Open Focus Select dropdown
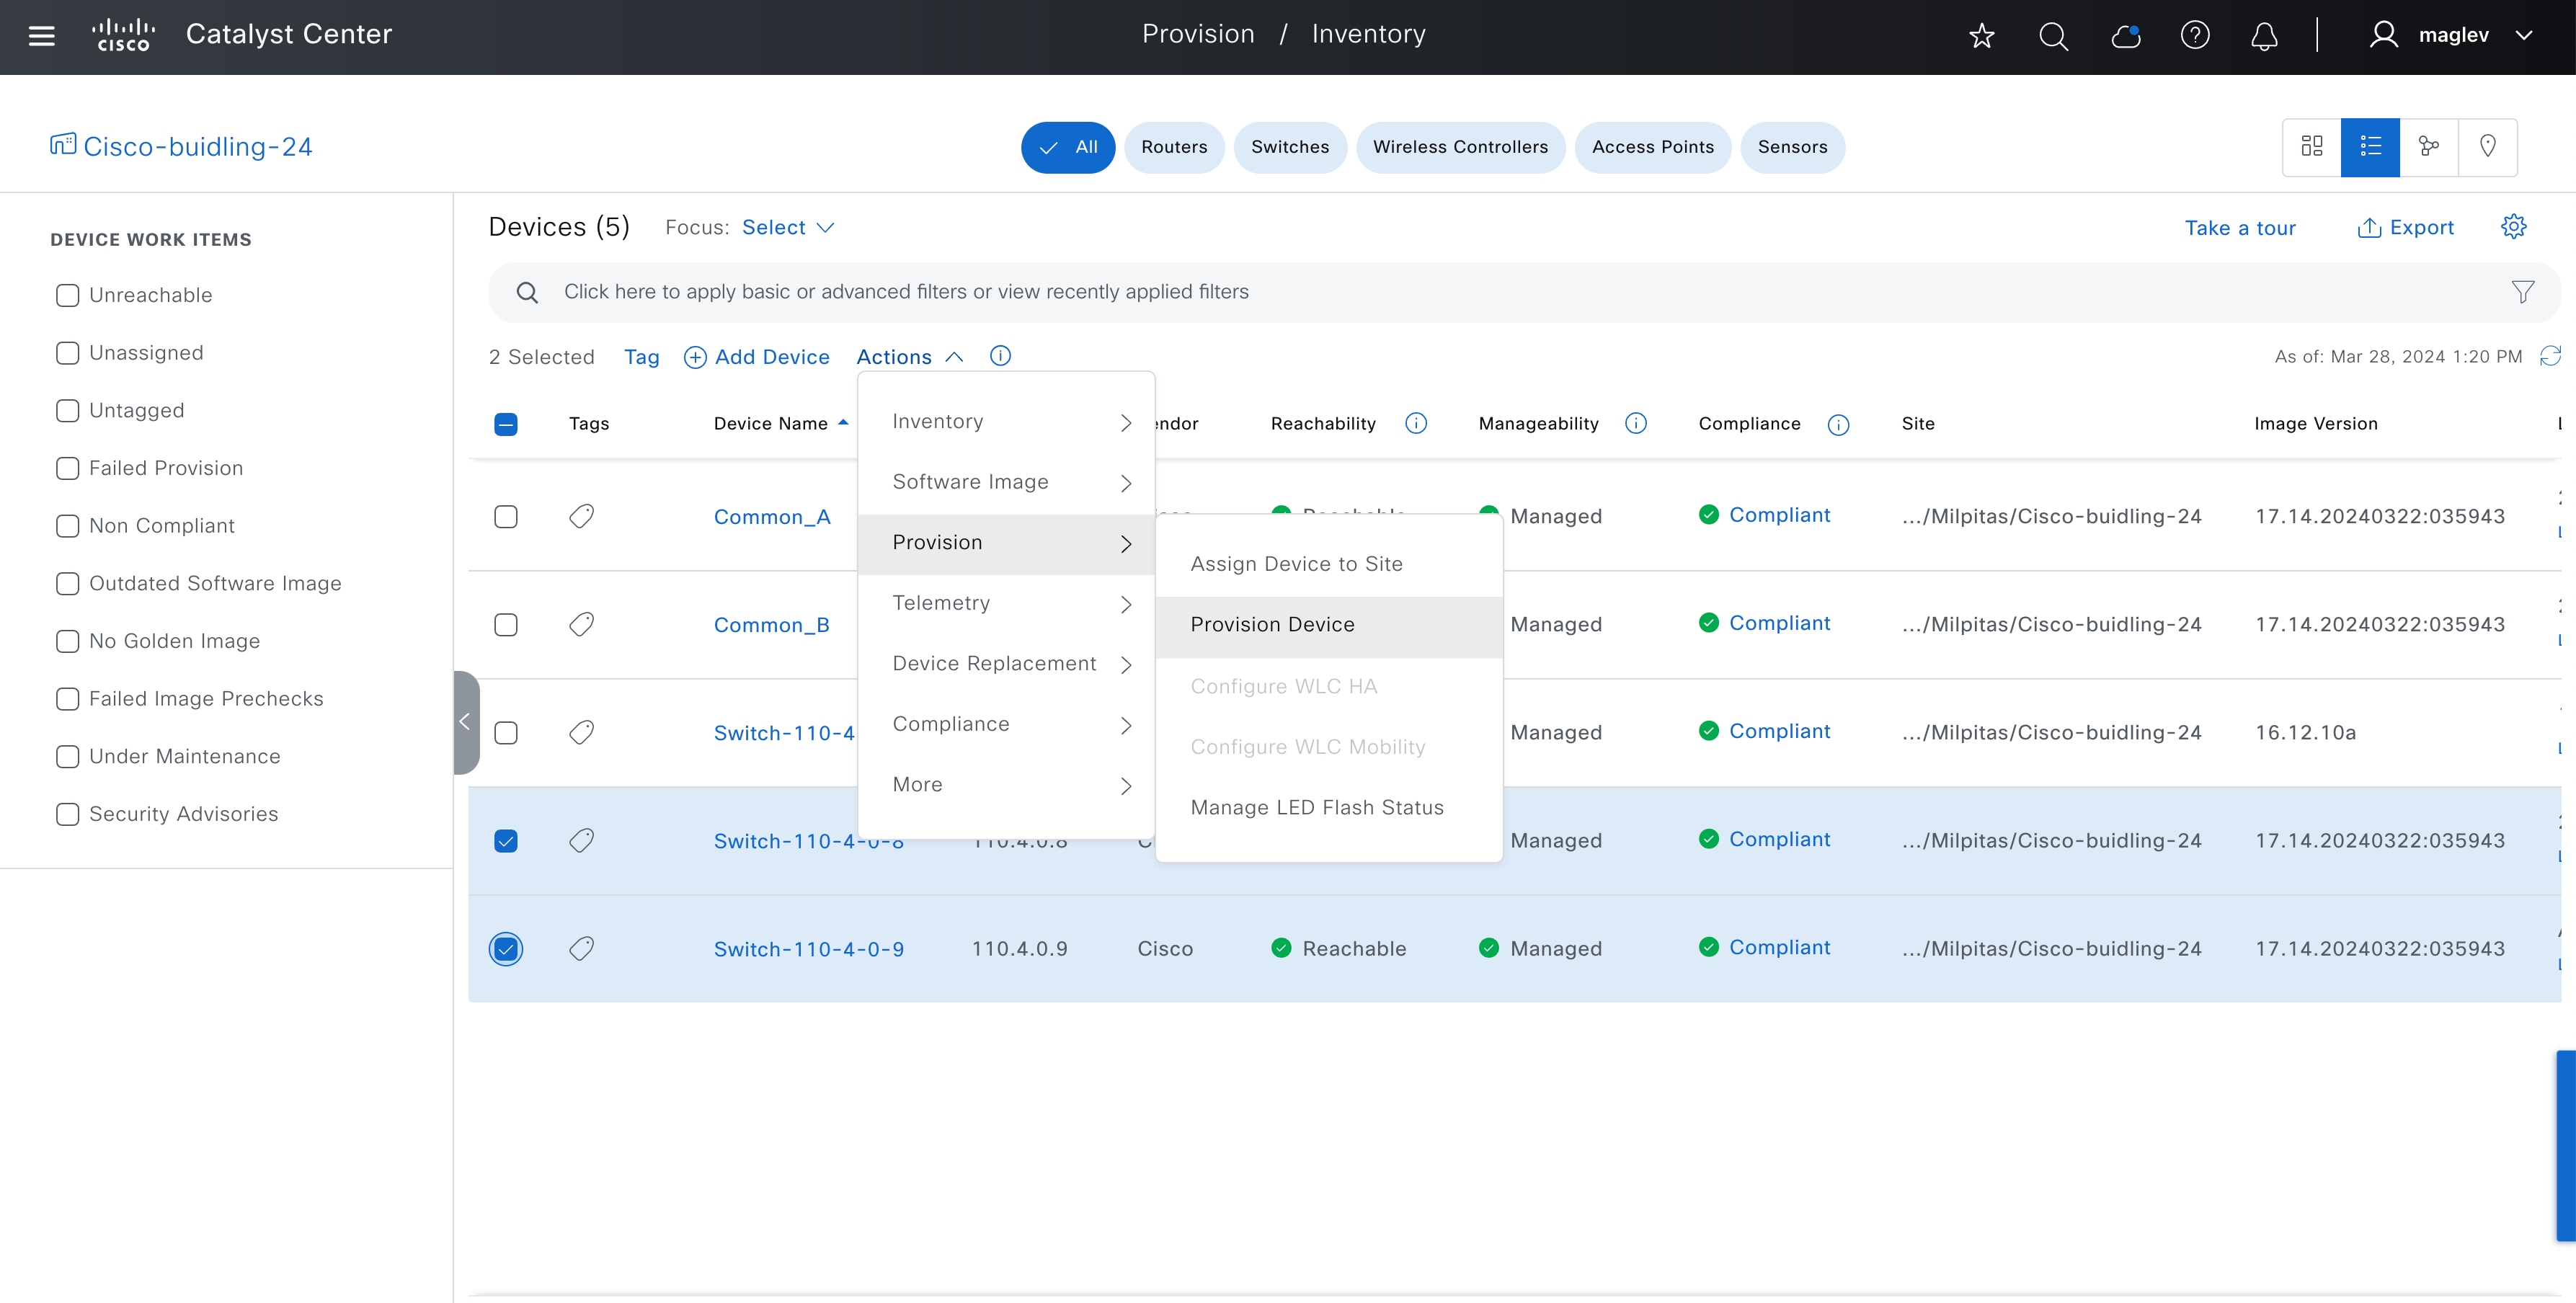The height and width of the screenshot is (1303, 2576). coord(787,227)
